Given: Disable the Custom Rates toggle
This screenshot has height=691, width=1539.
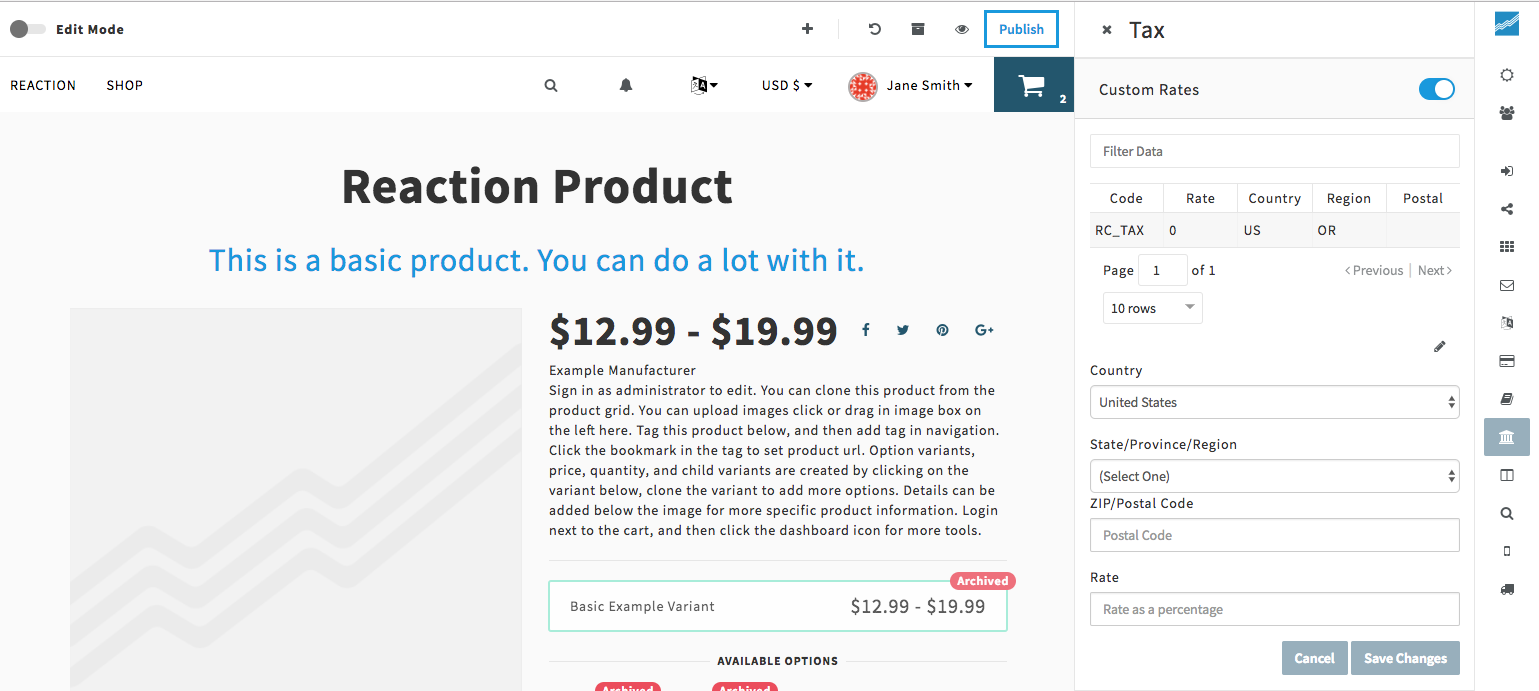Looking at the screenshot, I should [x=1436, y=90].
